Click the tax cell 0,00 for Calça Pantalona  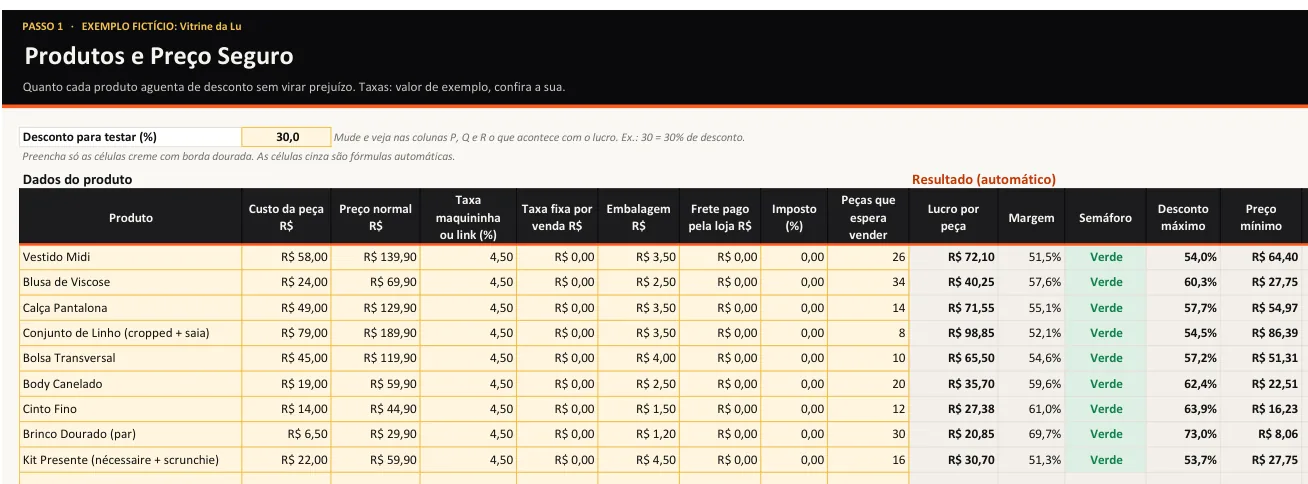(794, 308)
